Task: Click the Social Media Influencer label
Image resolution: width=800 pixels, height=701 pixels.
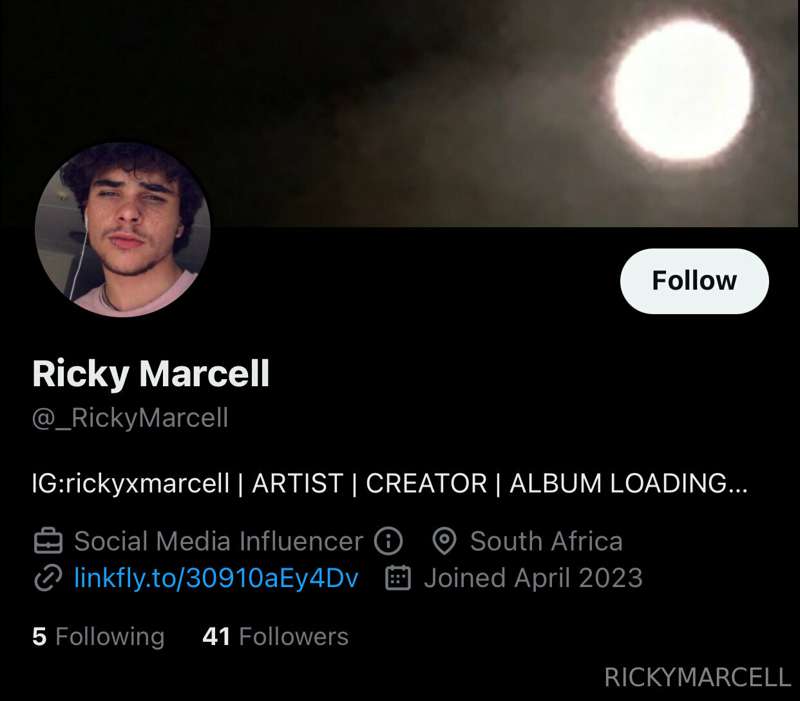Action: pos(218,542)
